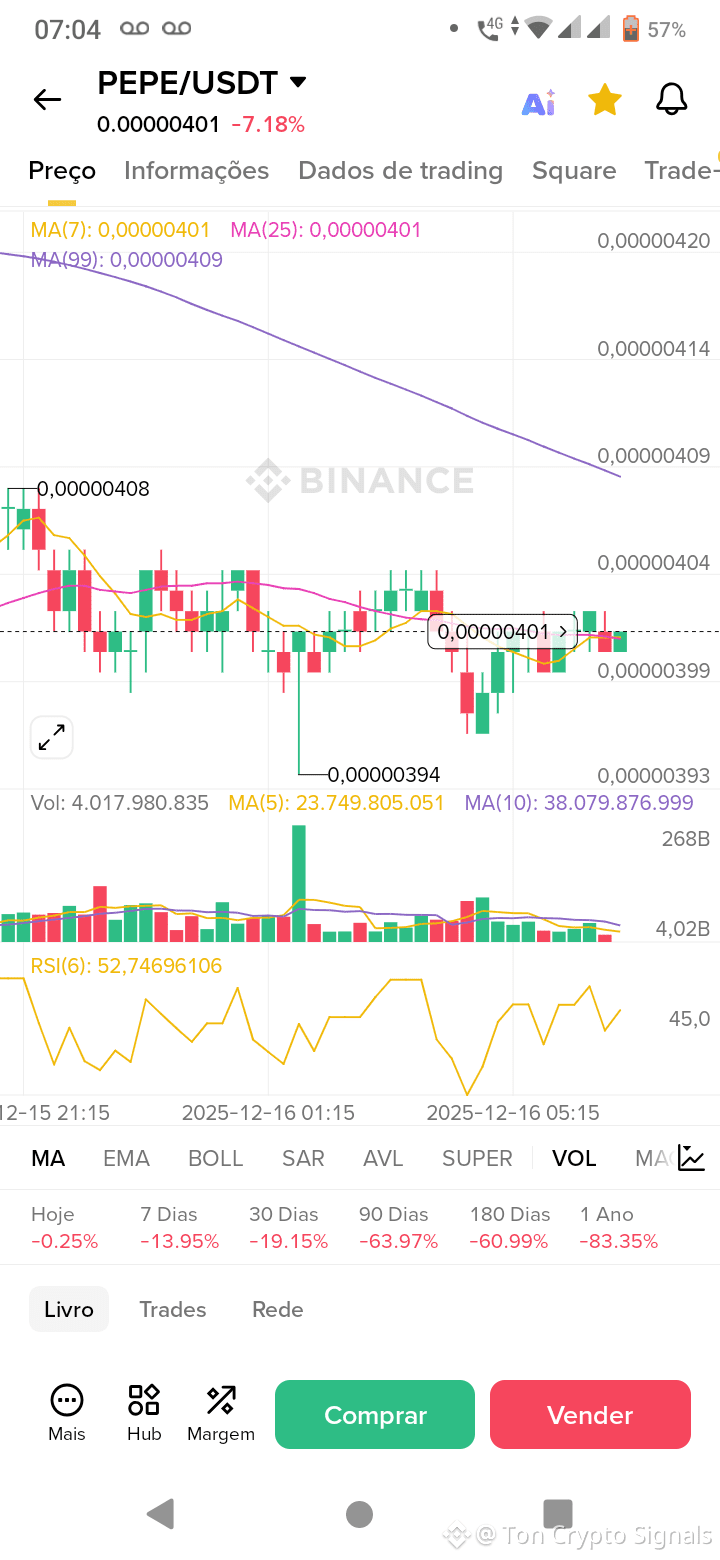Viewport: 720px width, 1560px height.
Task: Tap the battery status icon
Action: point(631,29)
